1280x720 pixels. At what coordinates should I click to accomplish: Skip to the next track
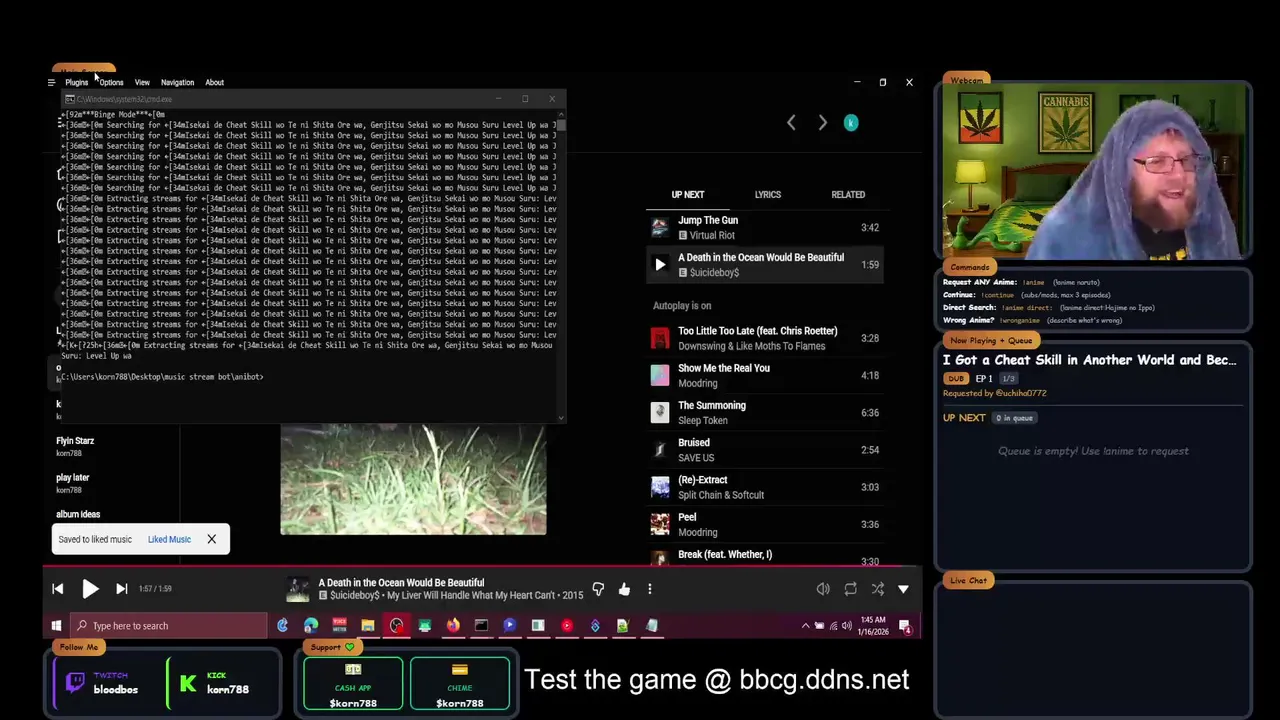click(x=121, y=589)
